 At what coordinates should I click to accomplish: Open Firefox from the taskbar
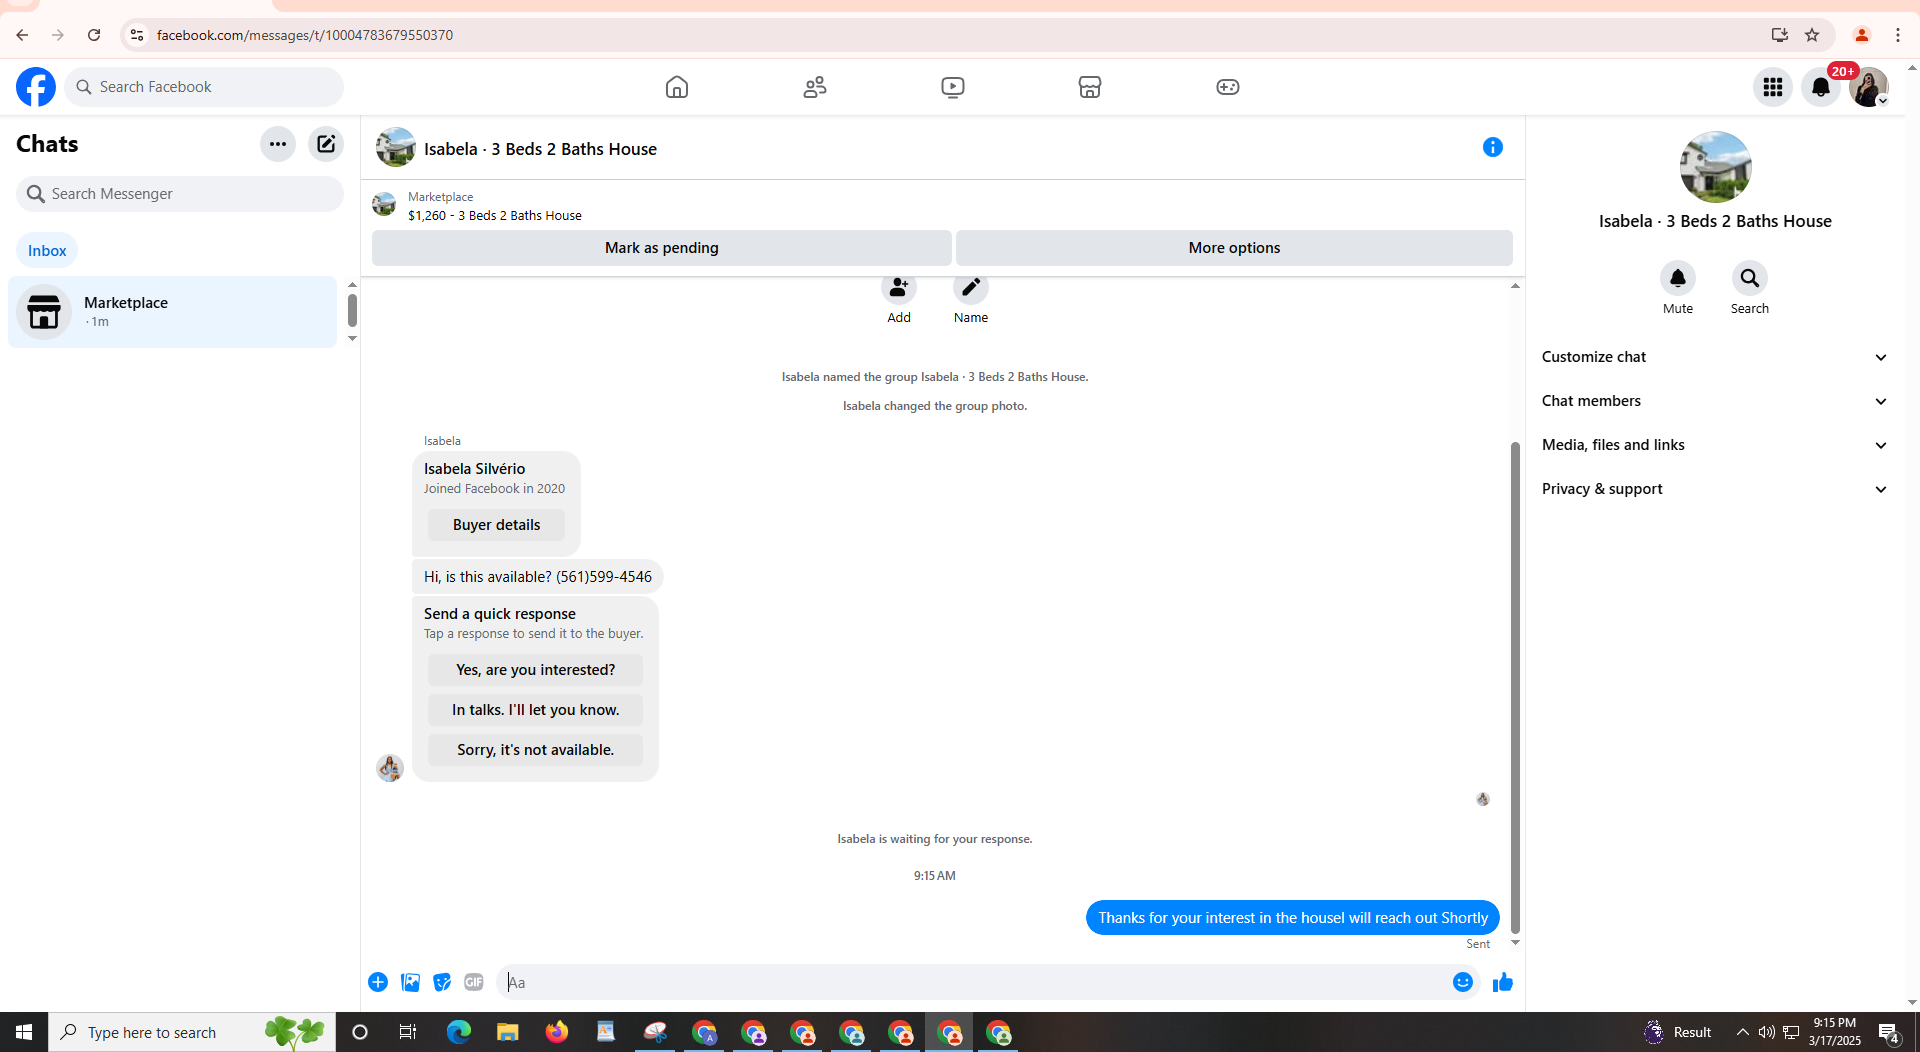click(x=557, y=1032)
